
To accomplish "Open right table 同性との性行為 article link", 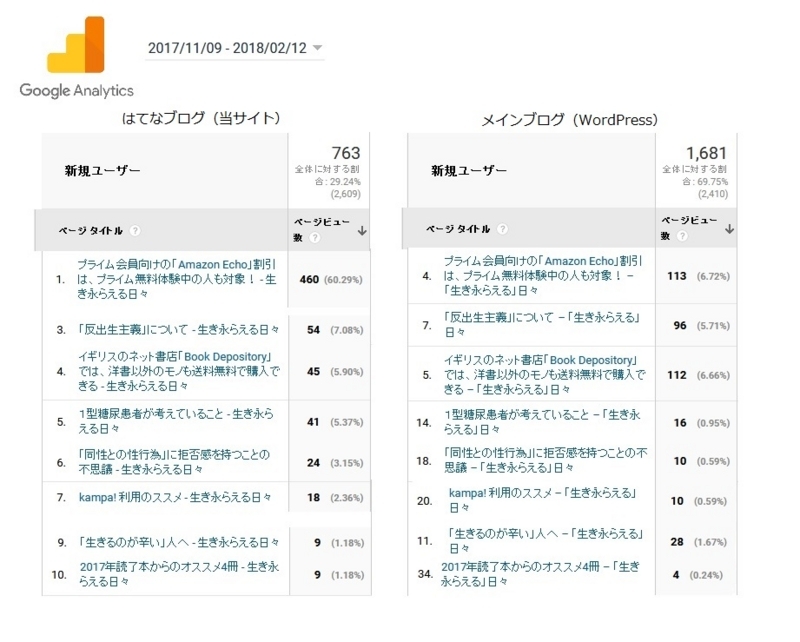I will click(545, 460).
